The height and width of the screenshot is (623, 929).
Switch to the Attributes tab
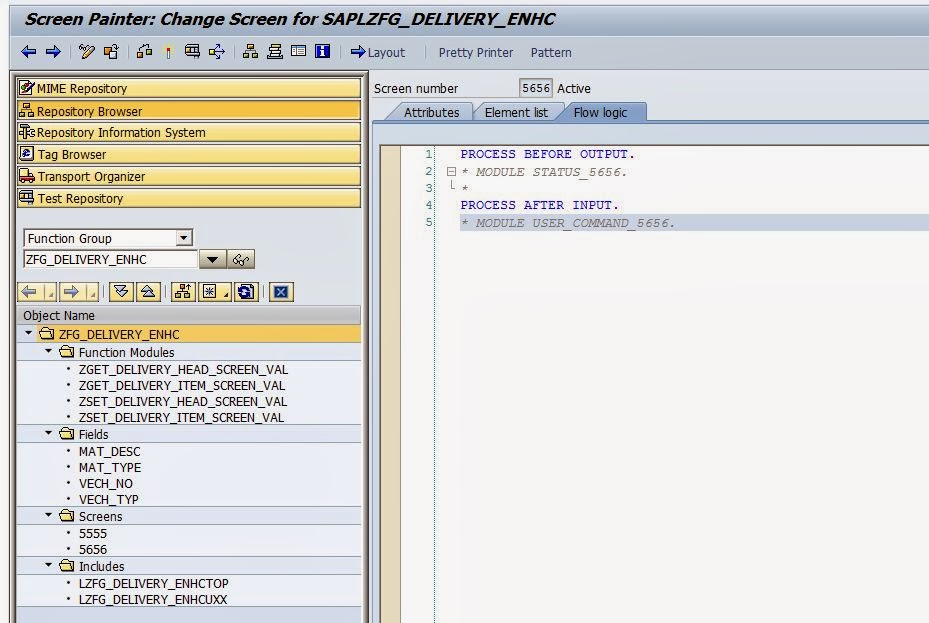[x=430, y=112]
